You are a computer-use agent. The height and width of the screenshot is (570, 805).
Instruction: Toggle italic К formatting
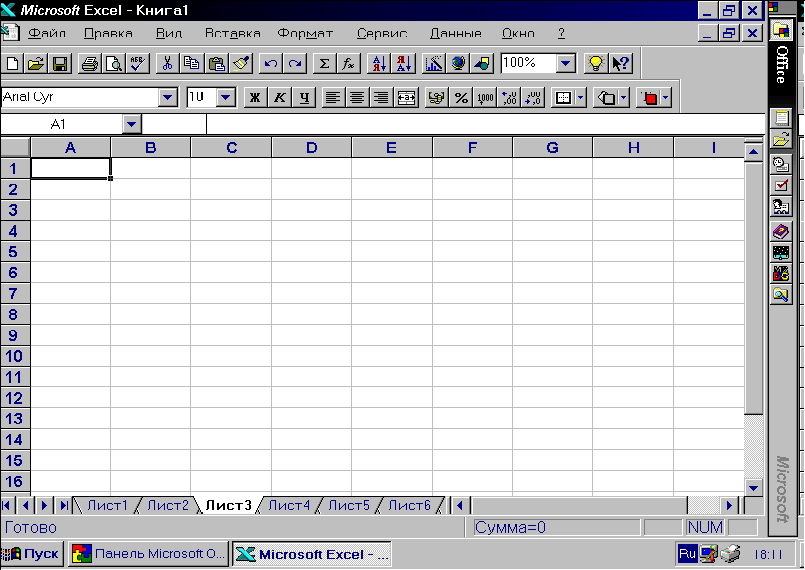tap(280, 98)
